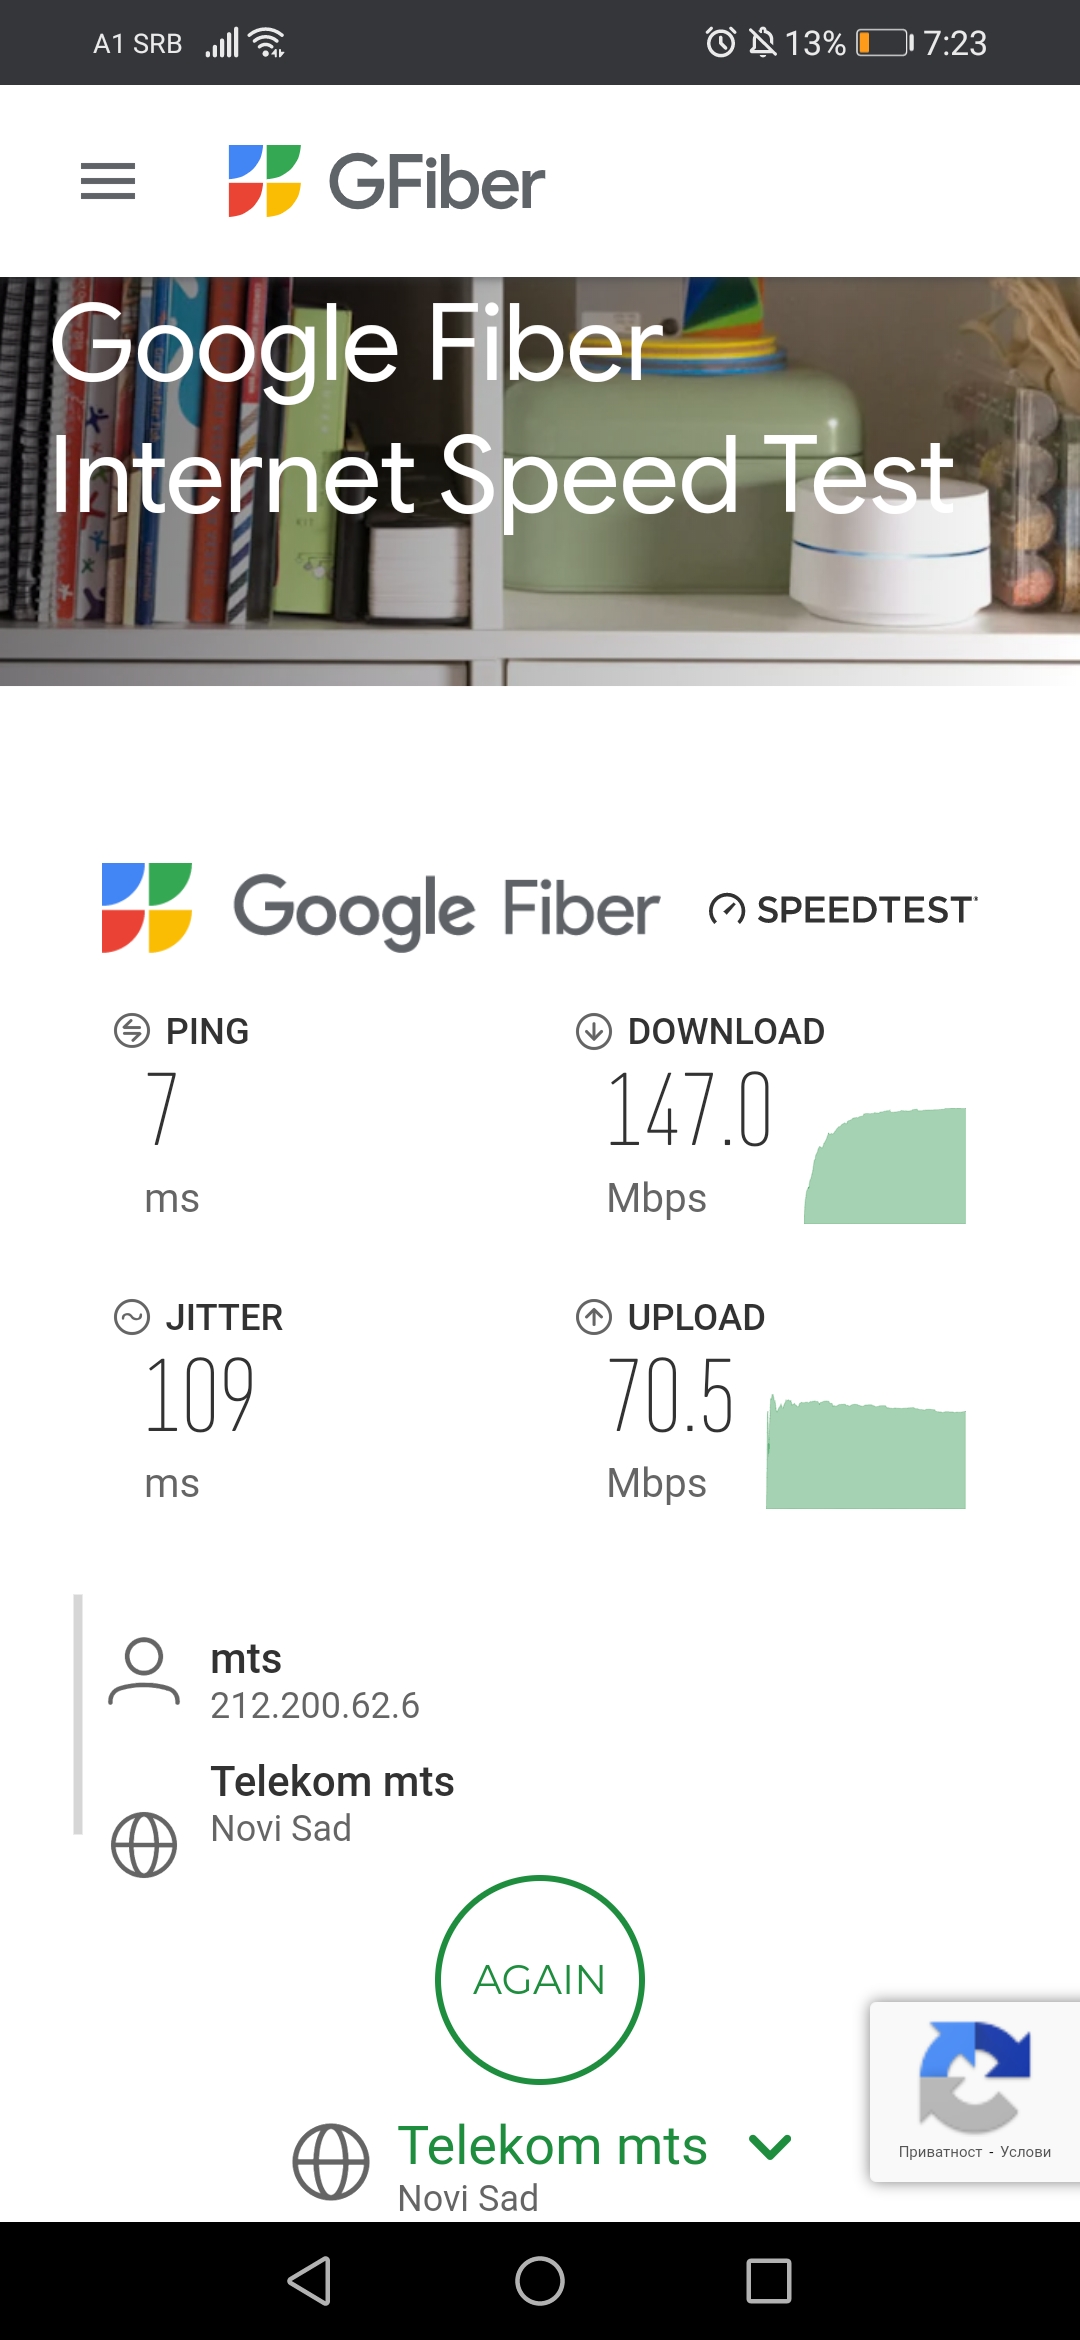Select the green Telekom mts server link
This screenshot has height=2340, width=1080.
click(x=552, y=2146)
